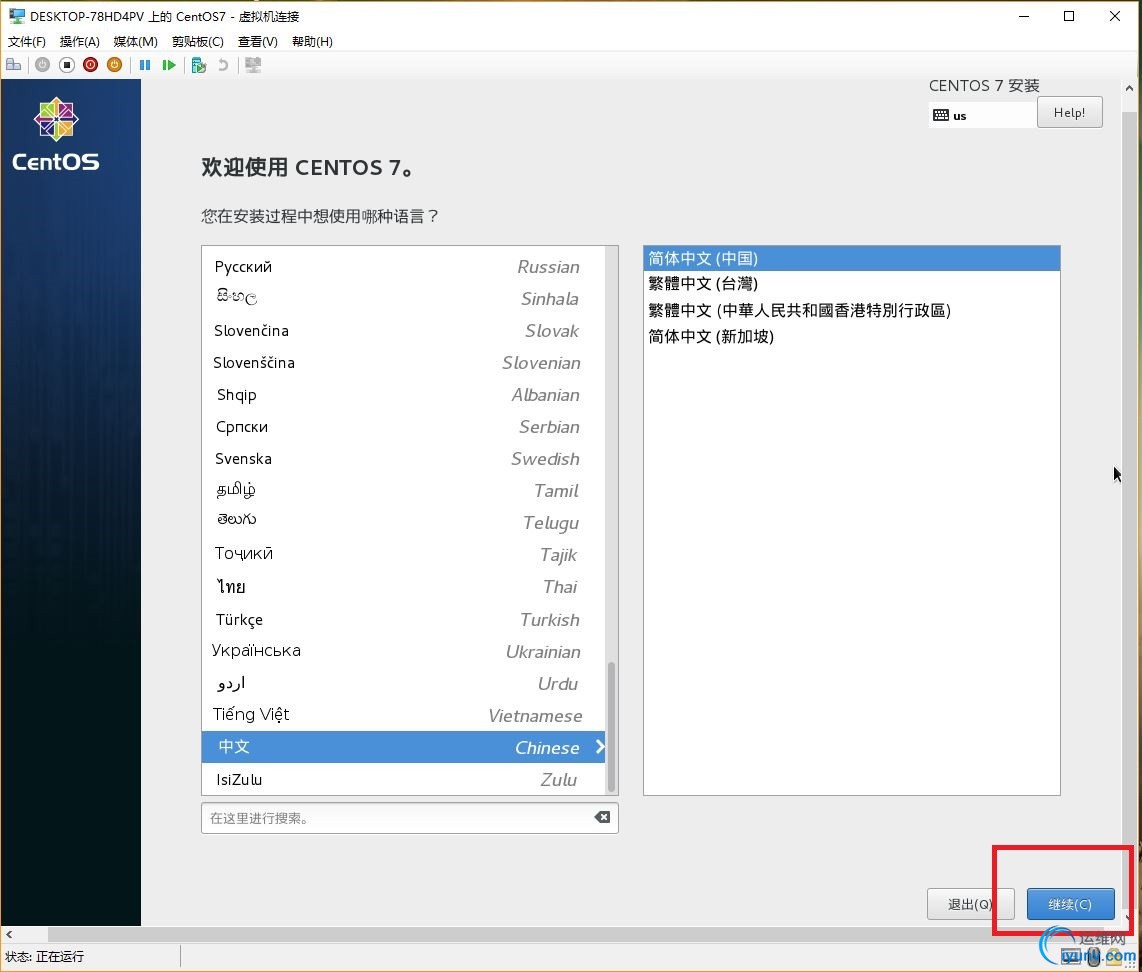1142x972 pixels.
Task: Reset the VM with the green play icon
Action: (169, 65)
